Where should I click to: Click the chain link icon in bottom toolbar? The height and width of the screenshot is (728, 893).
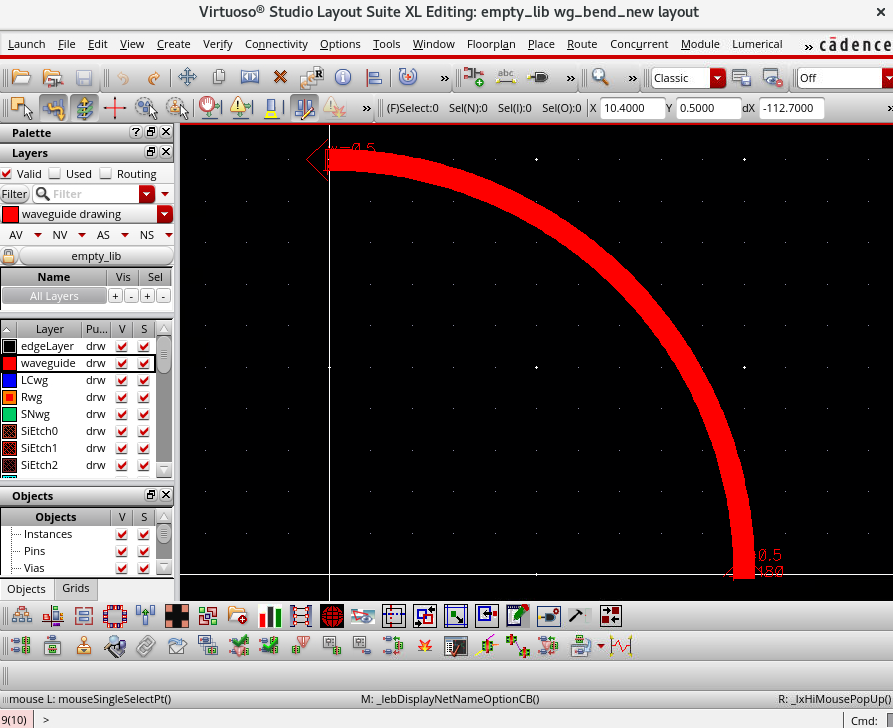(146, 646)
